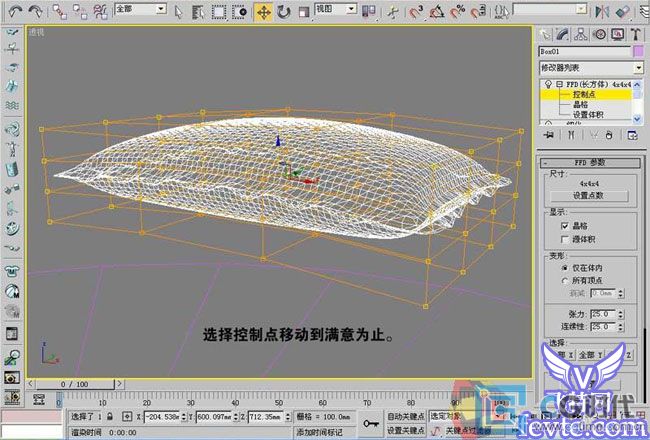Click the X coordinate input field
Screen dimensions: 650x440
(163, 416)
